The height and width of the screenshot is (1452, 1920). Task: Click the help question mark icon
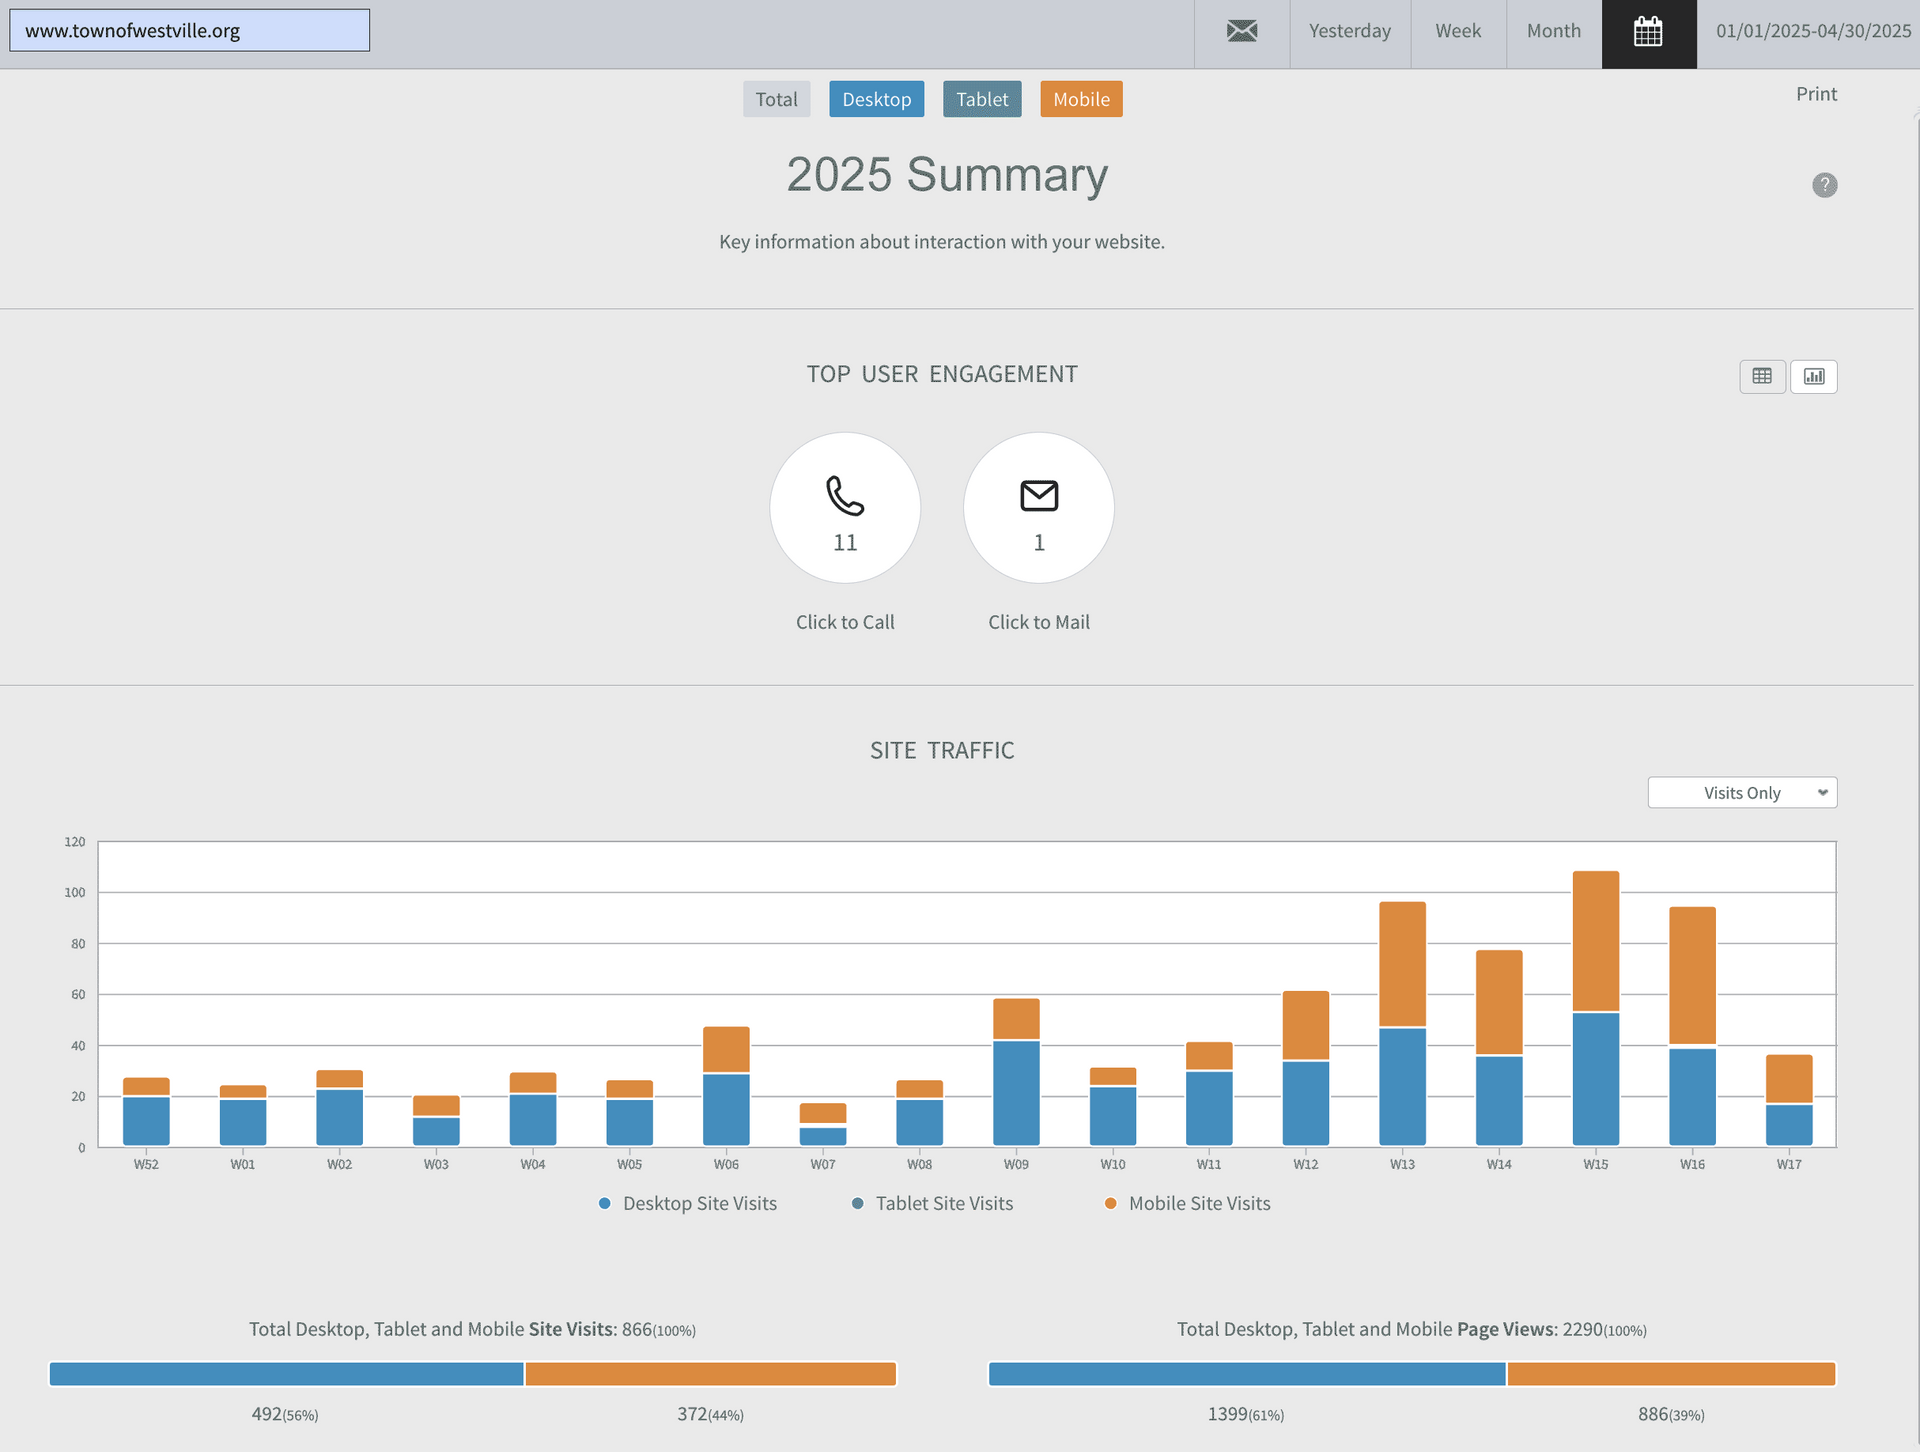(x=1824, y=185)
